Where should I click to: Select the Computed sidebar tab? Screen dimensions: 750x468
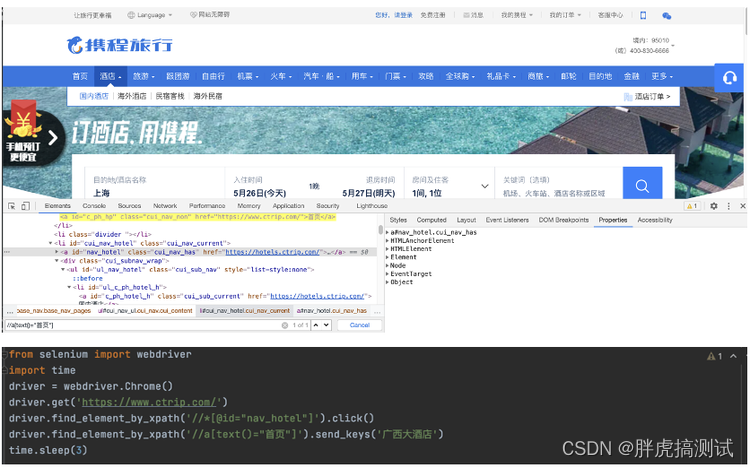click(x=431, y=220)
